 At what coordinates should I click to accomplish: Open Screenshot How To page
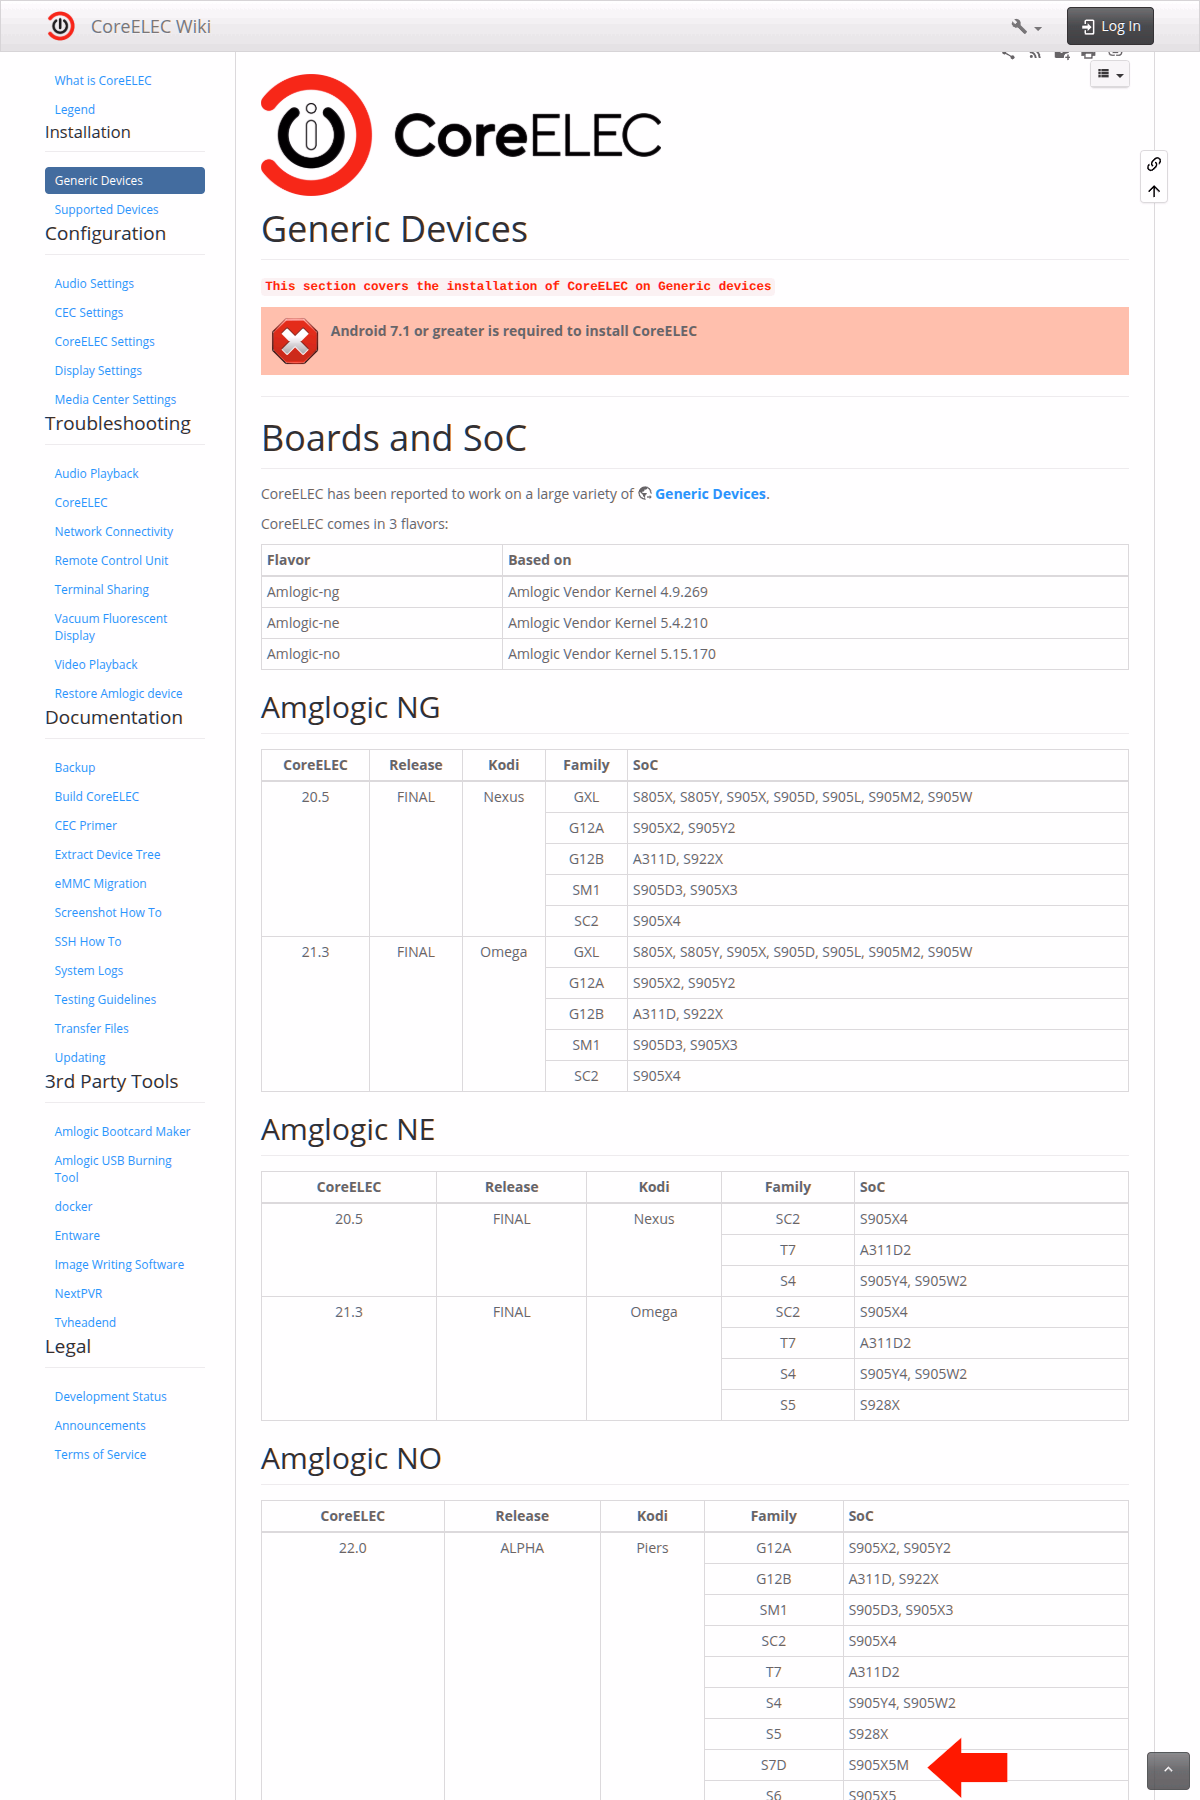point(108,913)
